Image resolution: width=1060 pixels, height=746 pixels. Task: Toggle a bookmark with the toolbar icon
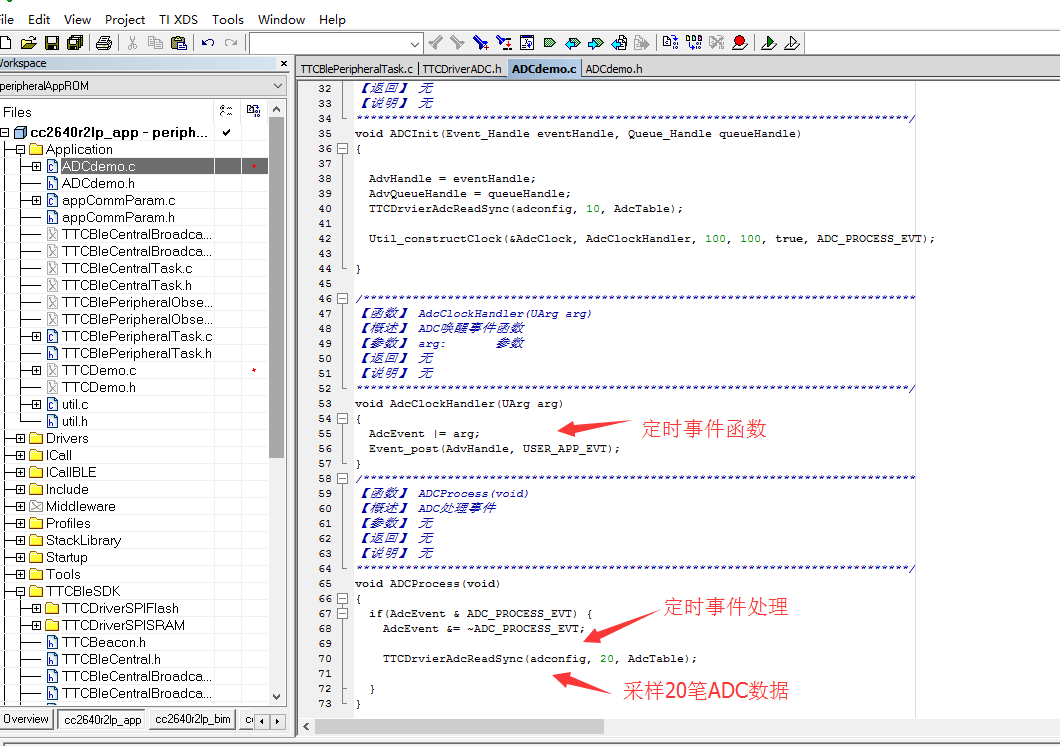(x=550, y=43)
